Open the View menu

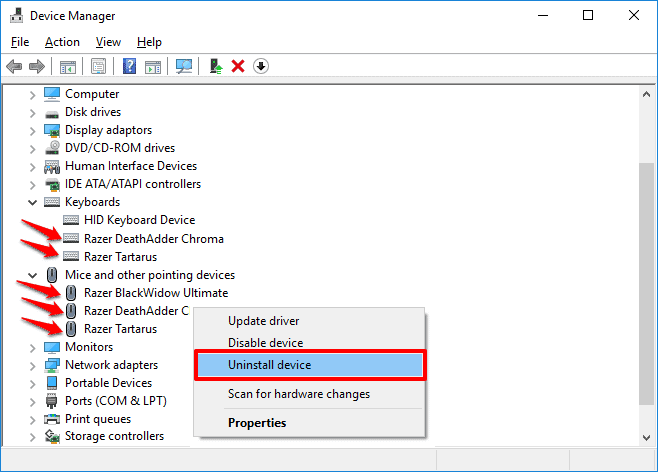click(108, 42)
